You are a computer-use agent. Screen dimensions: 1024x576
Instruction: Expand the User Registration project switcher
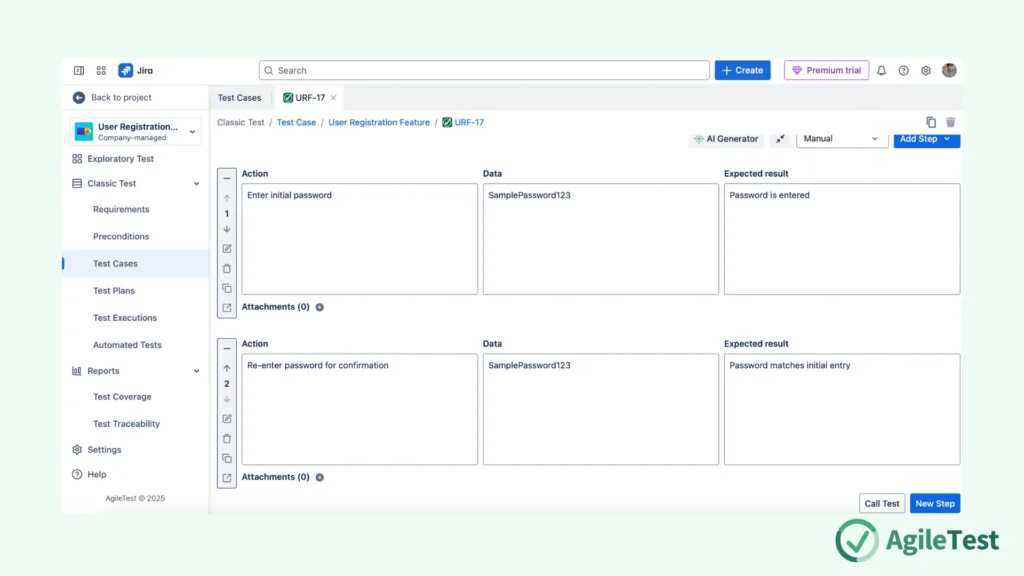tap(193, 132)
